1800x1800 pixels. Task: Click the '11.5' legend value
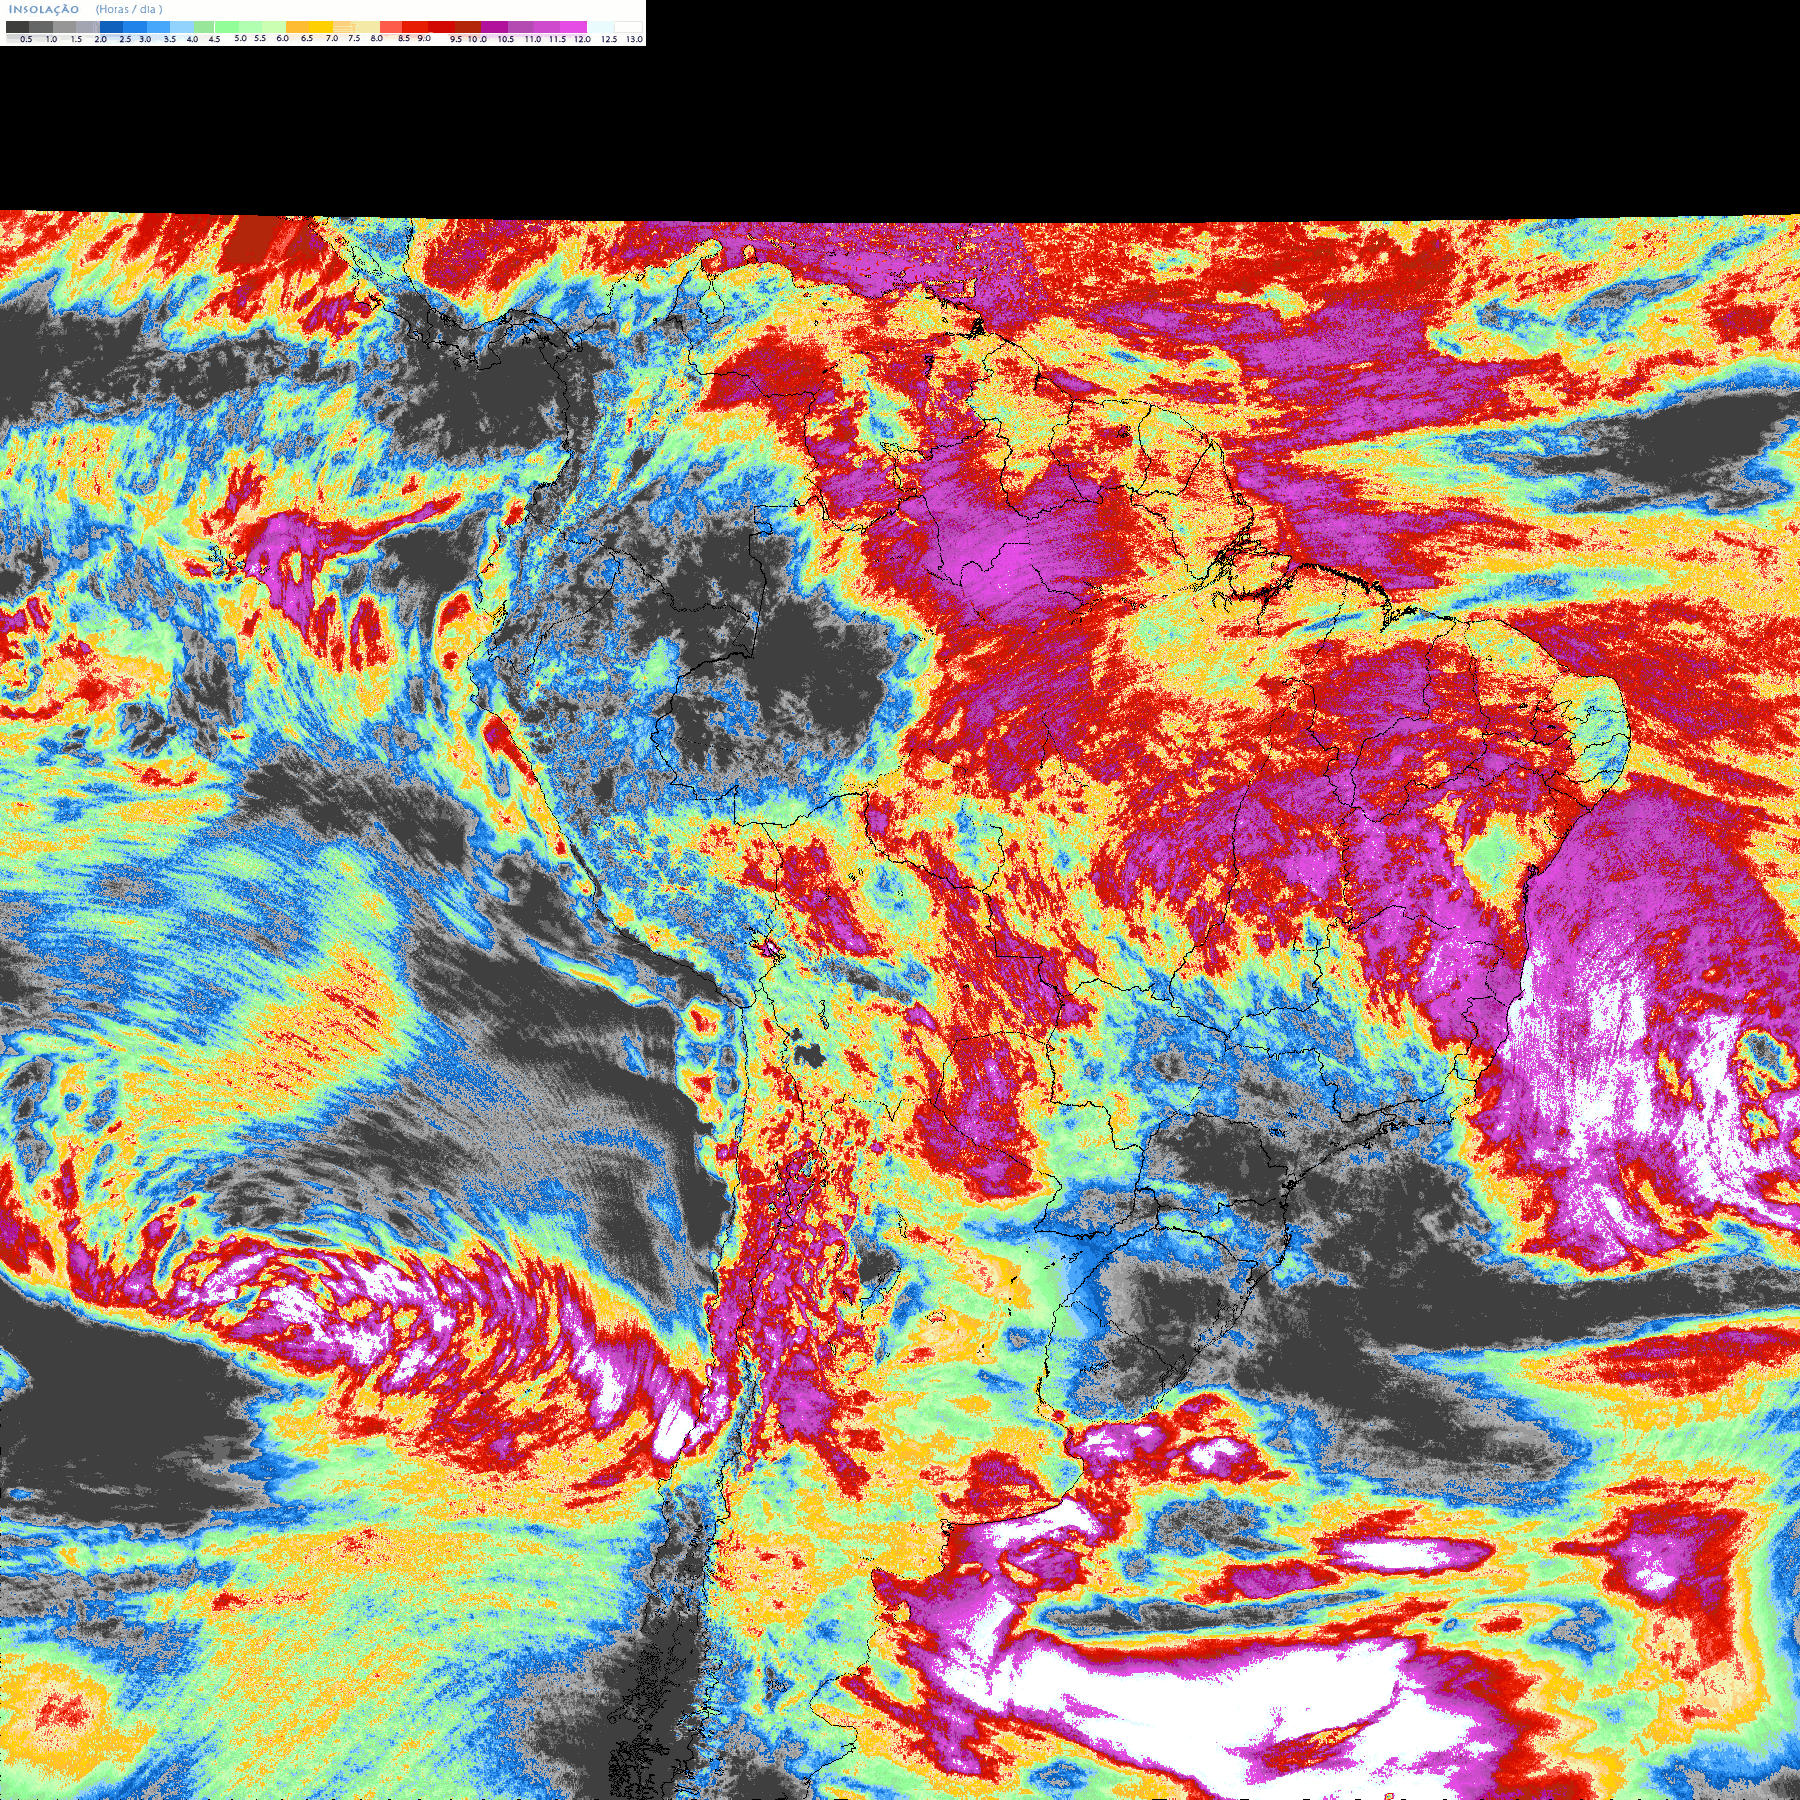coord(557,39)
